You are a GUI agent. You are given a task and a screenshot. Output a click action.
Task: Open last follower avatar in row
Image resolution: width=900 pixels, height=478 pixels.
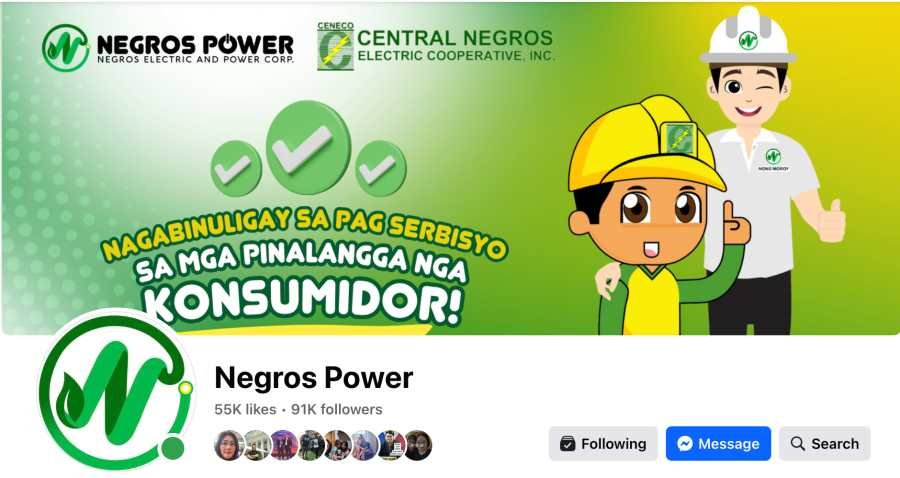tap(417, 445)
